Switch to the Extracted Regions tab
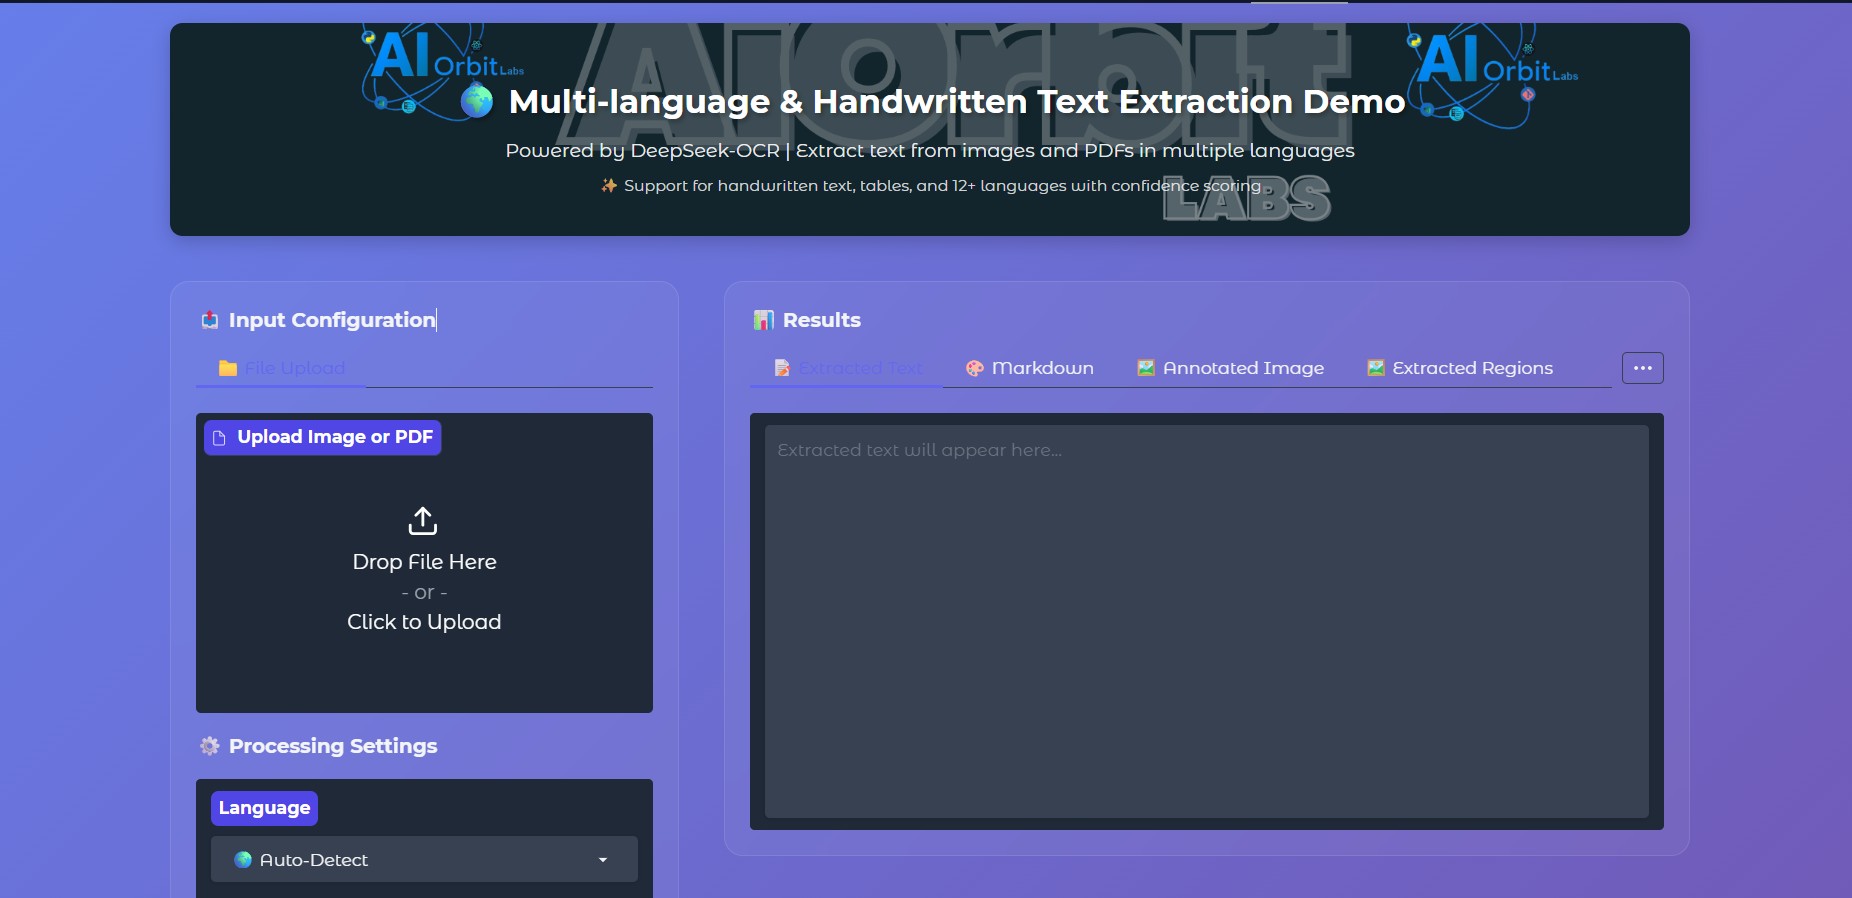1852x898 pixels. (1460, 368)
